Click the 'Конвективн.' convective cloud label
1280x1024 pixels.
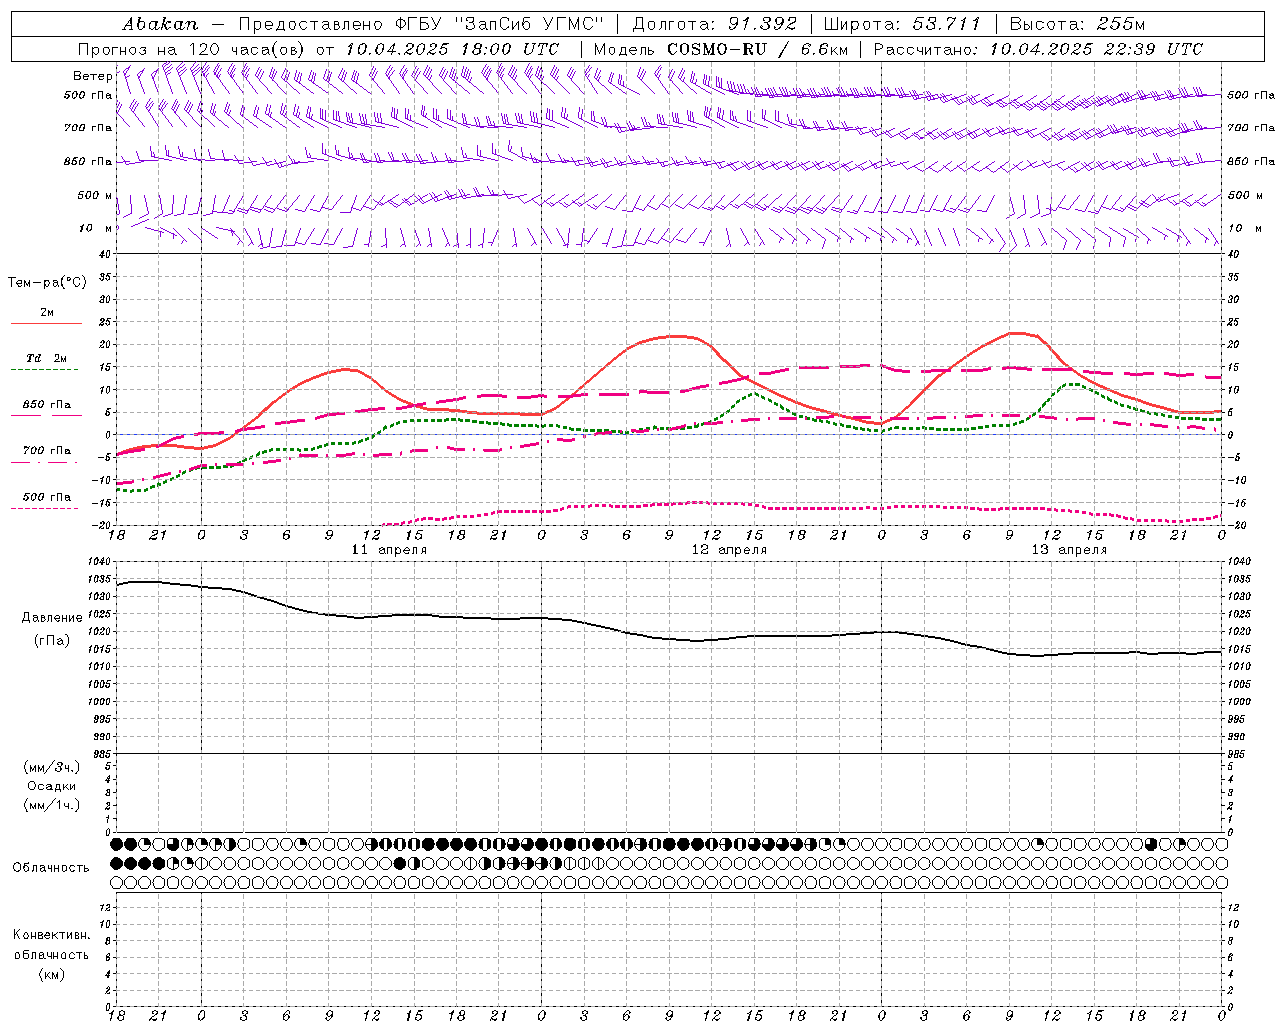tap(51, 935)
